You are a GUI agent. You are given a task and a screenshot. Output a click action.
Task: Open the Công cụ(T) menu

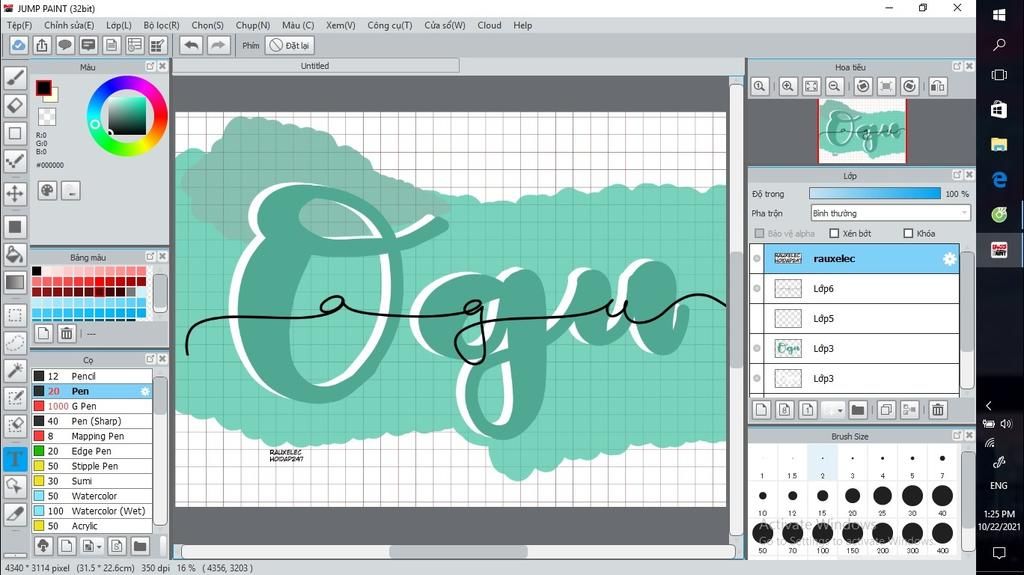[x=390, y=25]
